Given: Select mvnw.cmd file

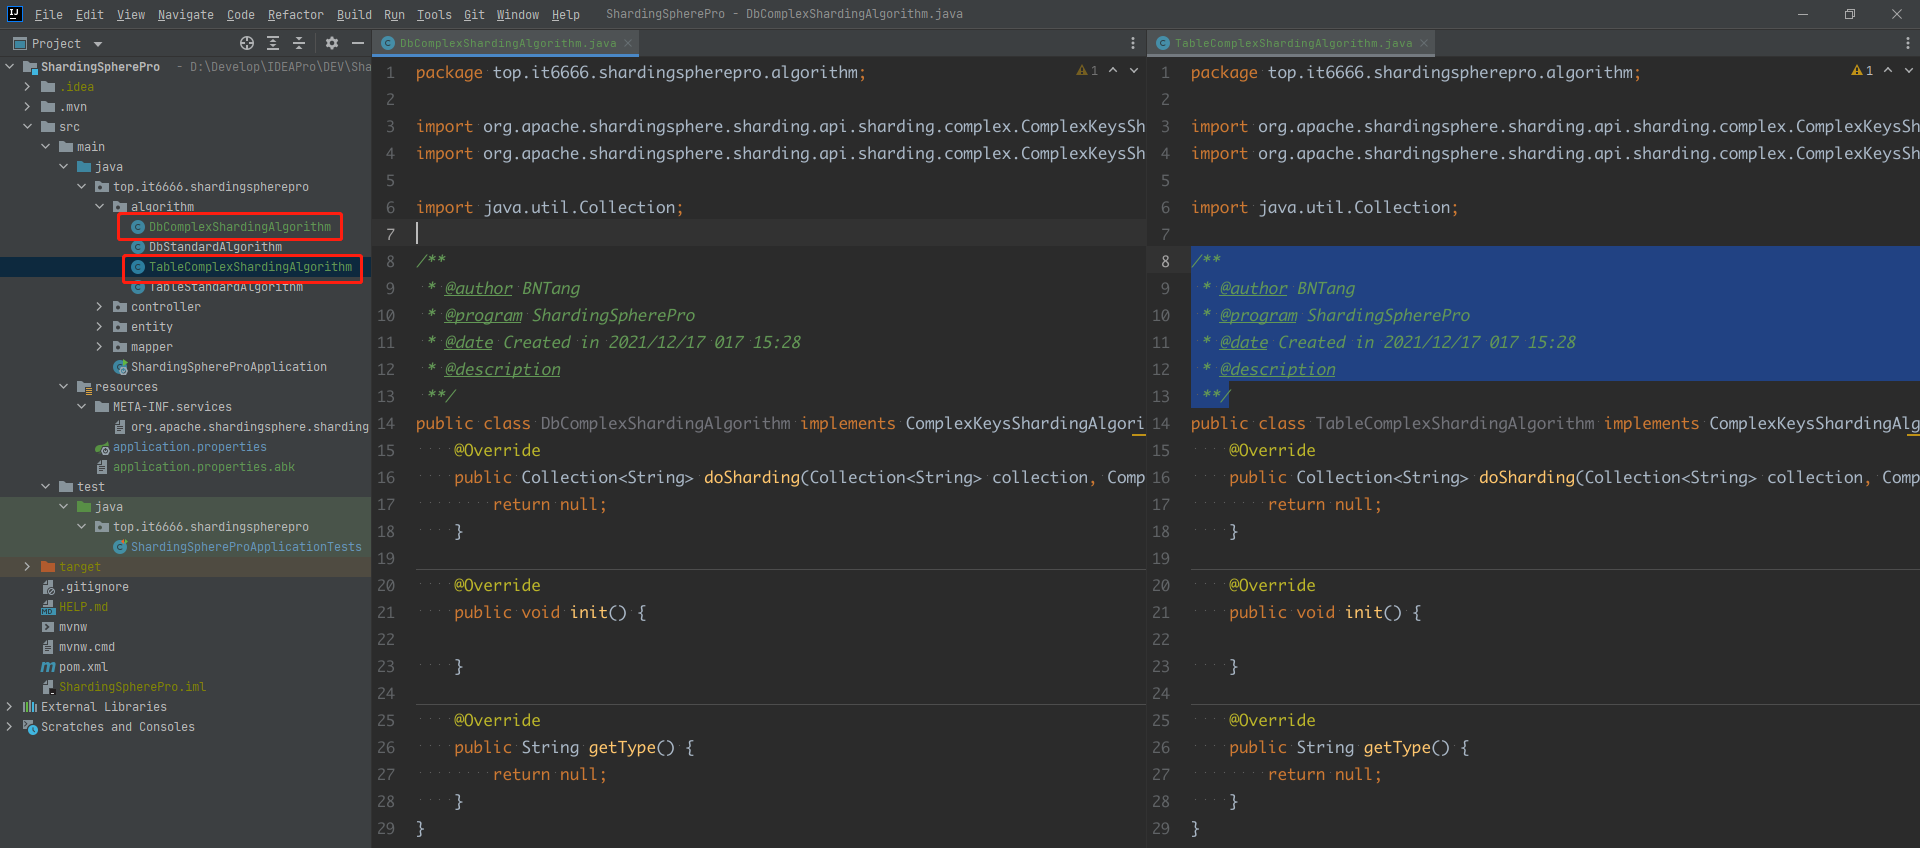Looking at the screenshot, I should tap(87, 647).
